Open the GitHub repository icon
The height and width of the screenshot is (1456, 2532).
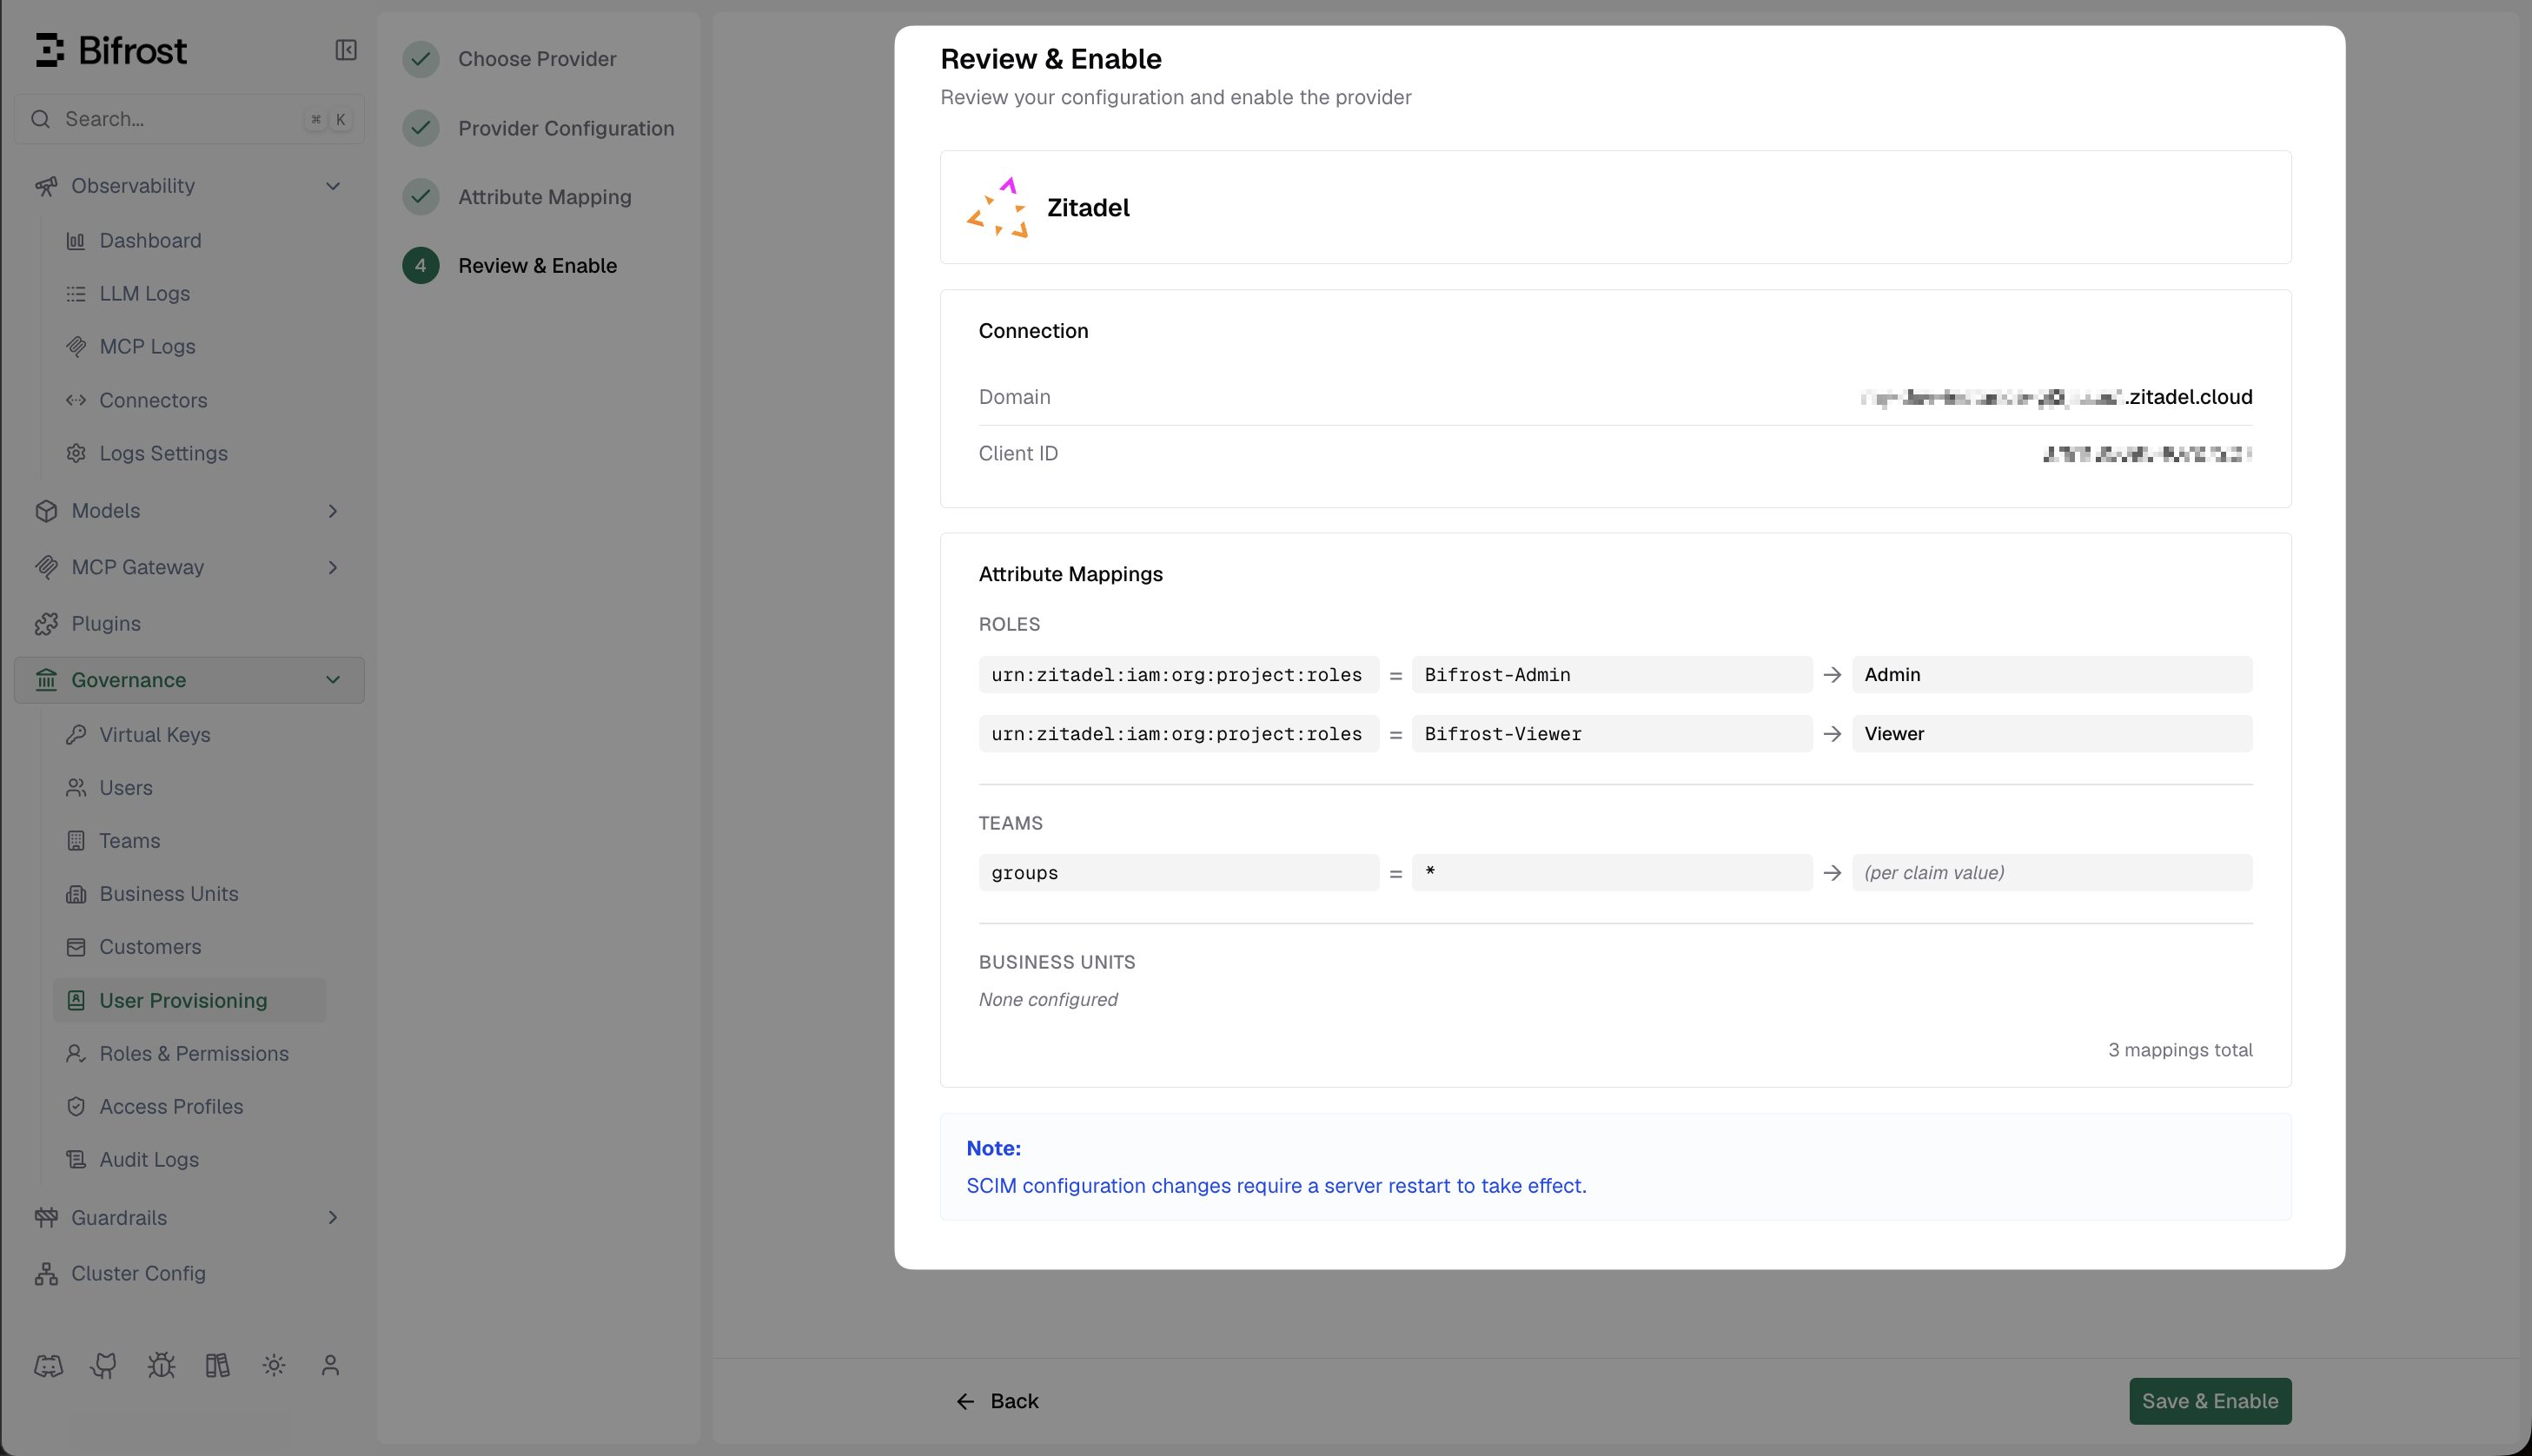coord(104,1365)
